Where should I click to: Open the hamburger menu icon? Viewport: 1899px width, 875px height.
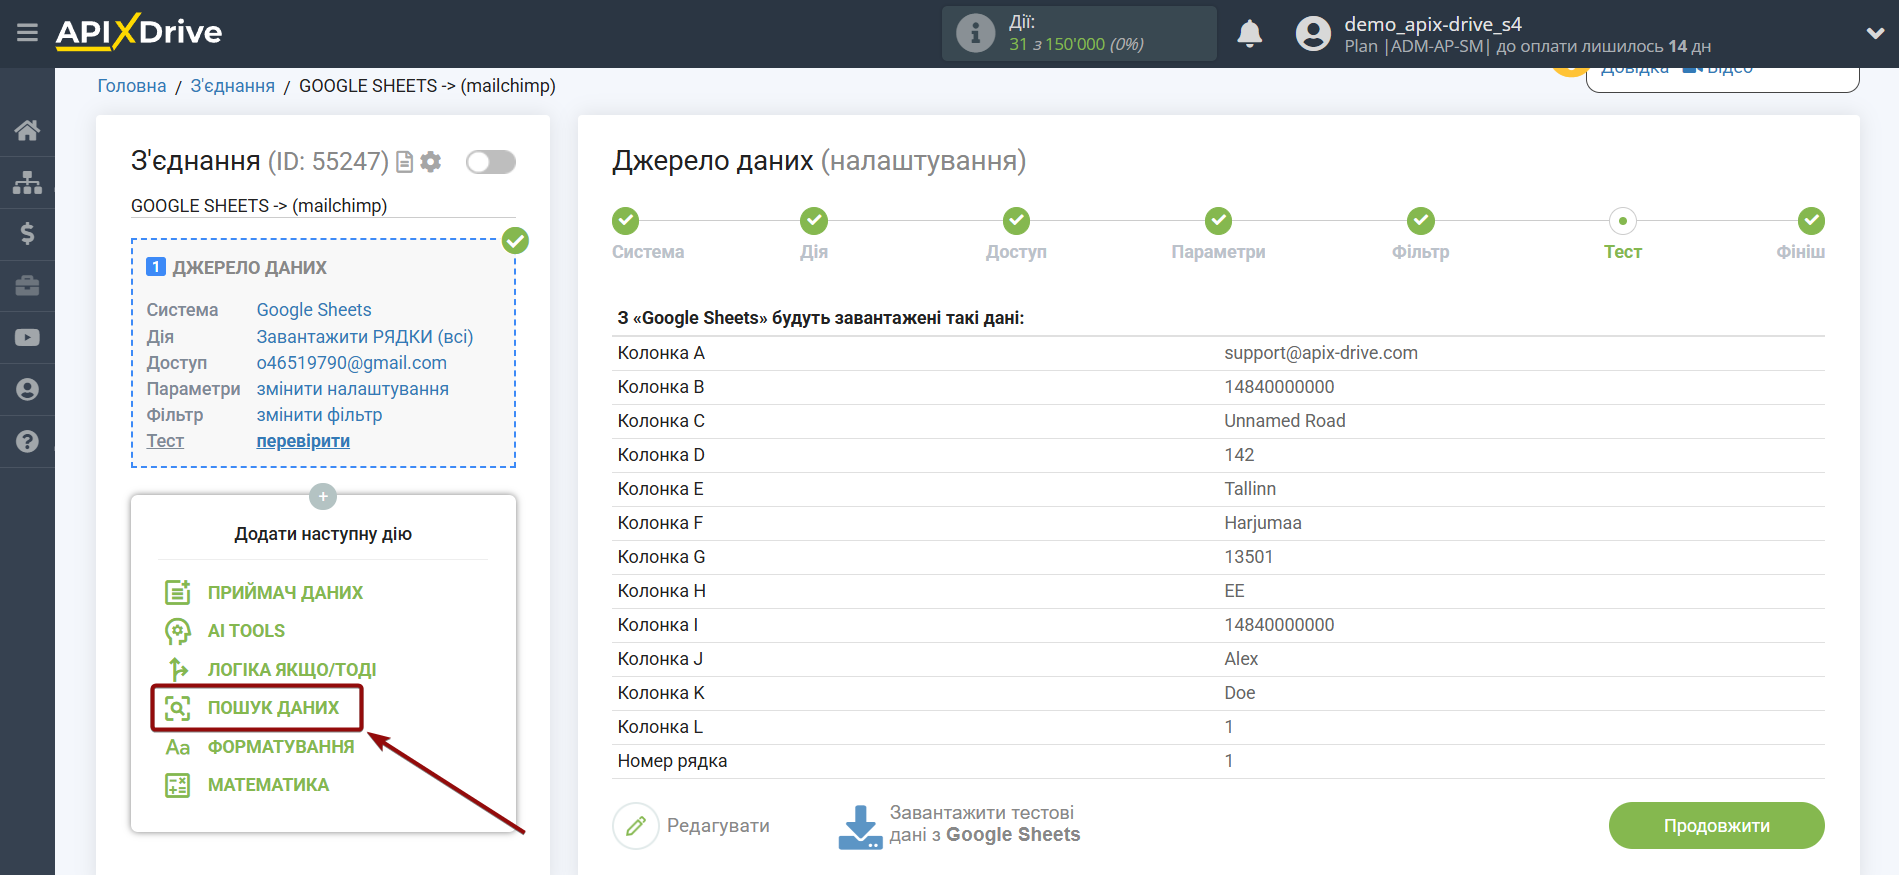click(x=27, y=33)
